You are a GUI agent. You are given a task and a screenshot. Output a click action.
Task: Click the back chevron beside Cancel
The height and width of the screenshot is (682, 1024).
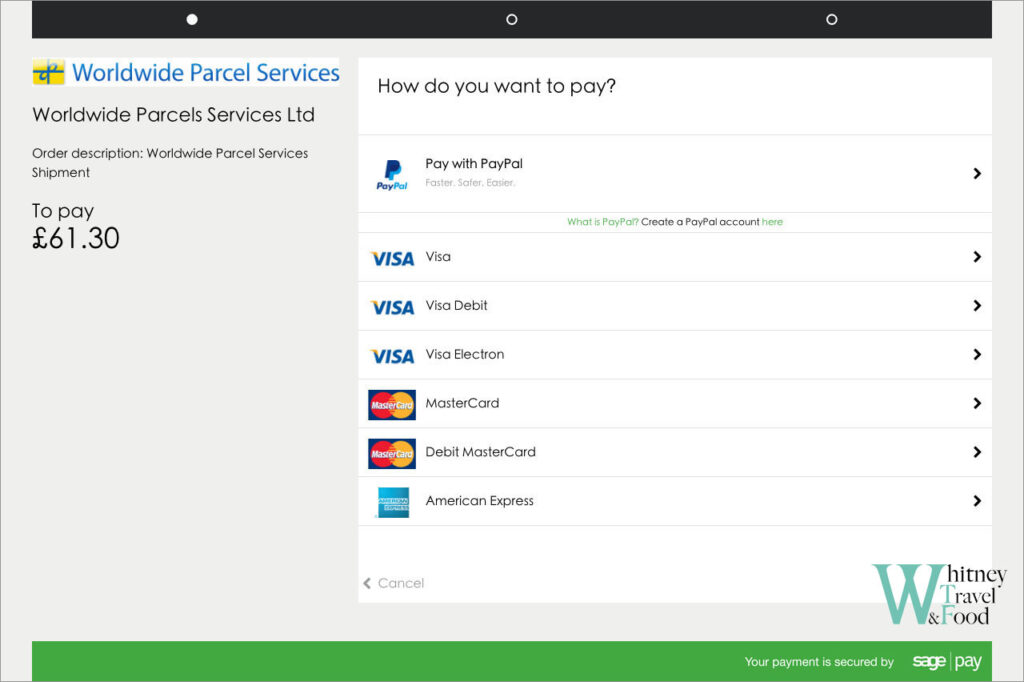click(x=367, y=583)
